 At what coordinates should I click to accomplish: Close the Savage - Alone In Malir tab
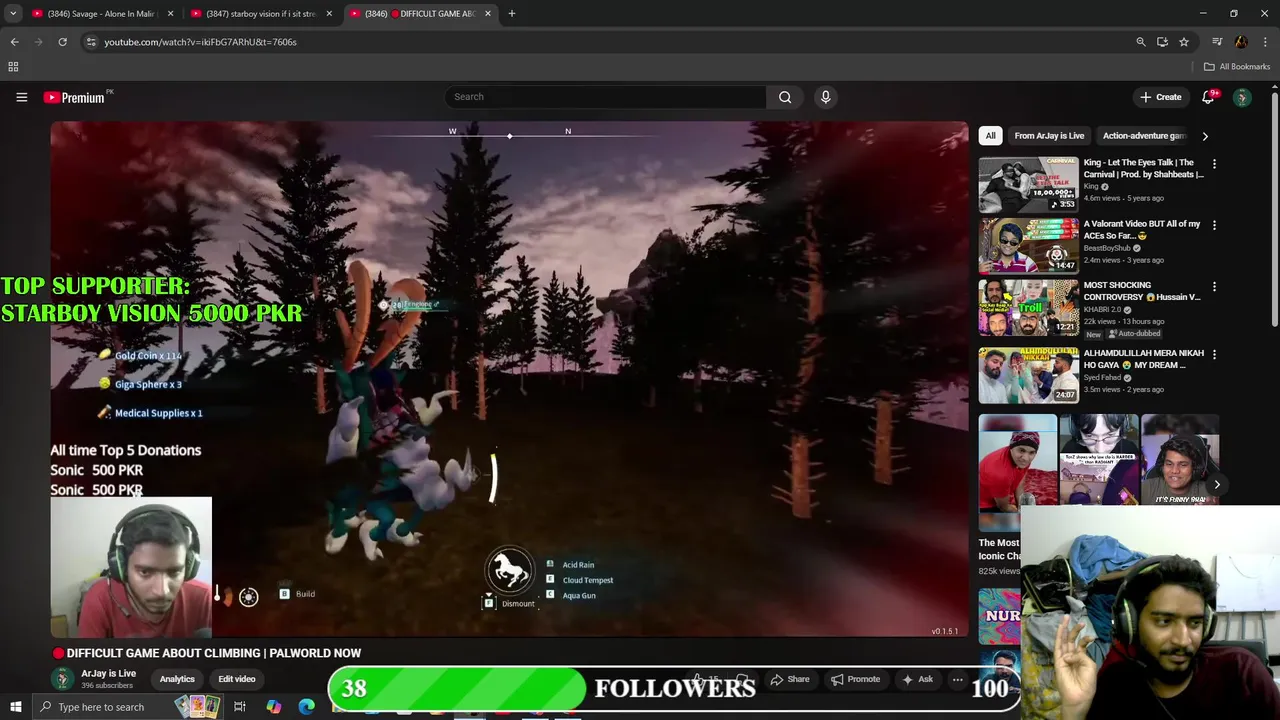click(170, 14)
